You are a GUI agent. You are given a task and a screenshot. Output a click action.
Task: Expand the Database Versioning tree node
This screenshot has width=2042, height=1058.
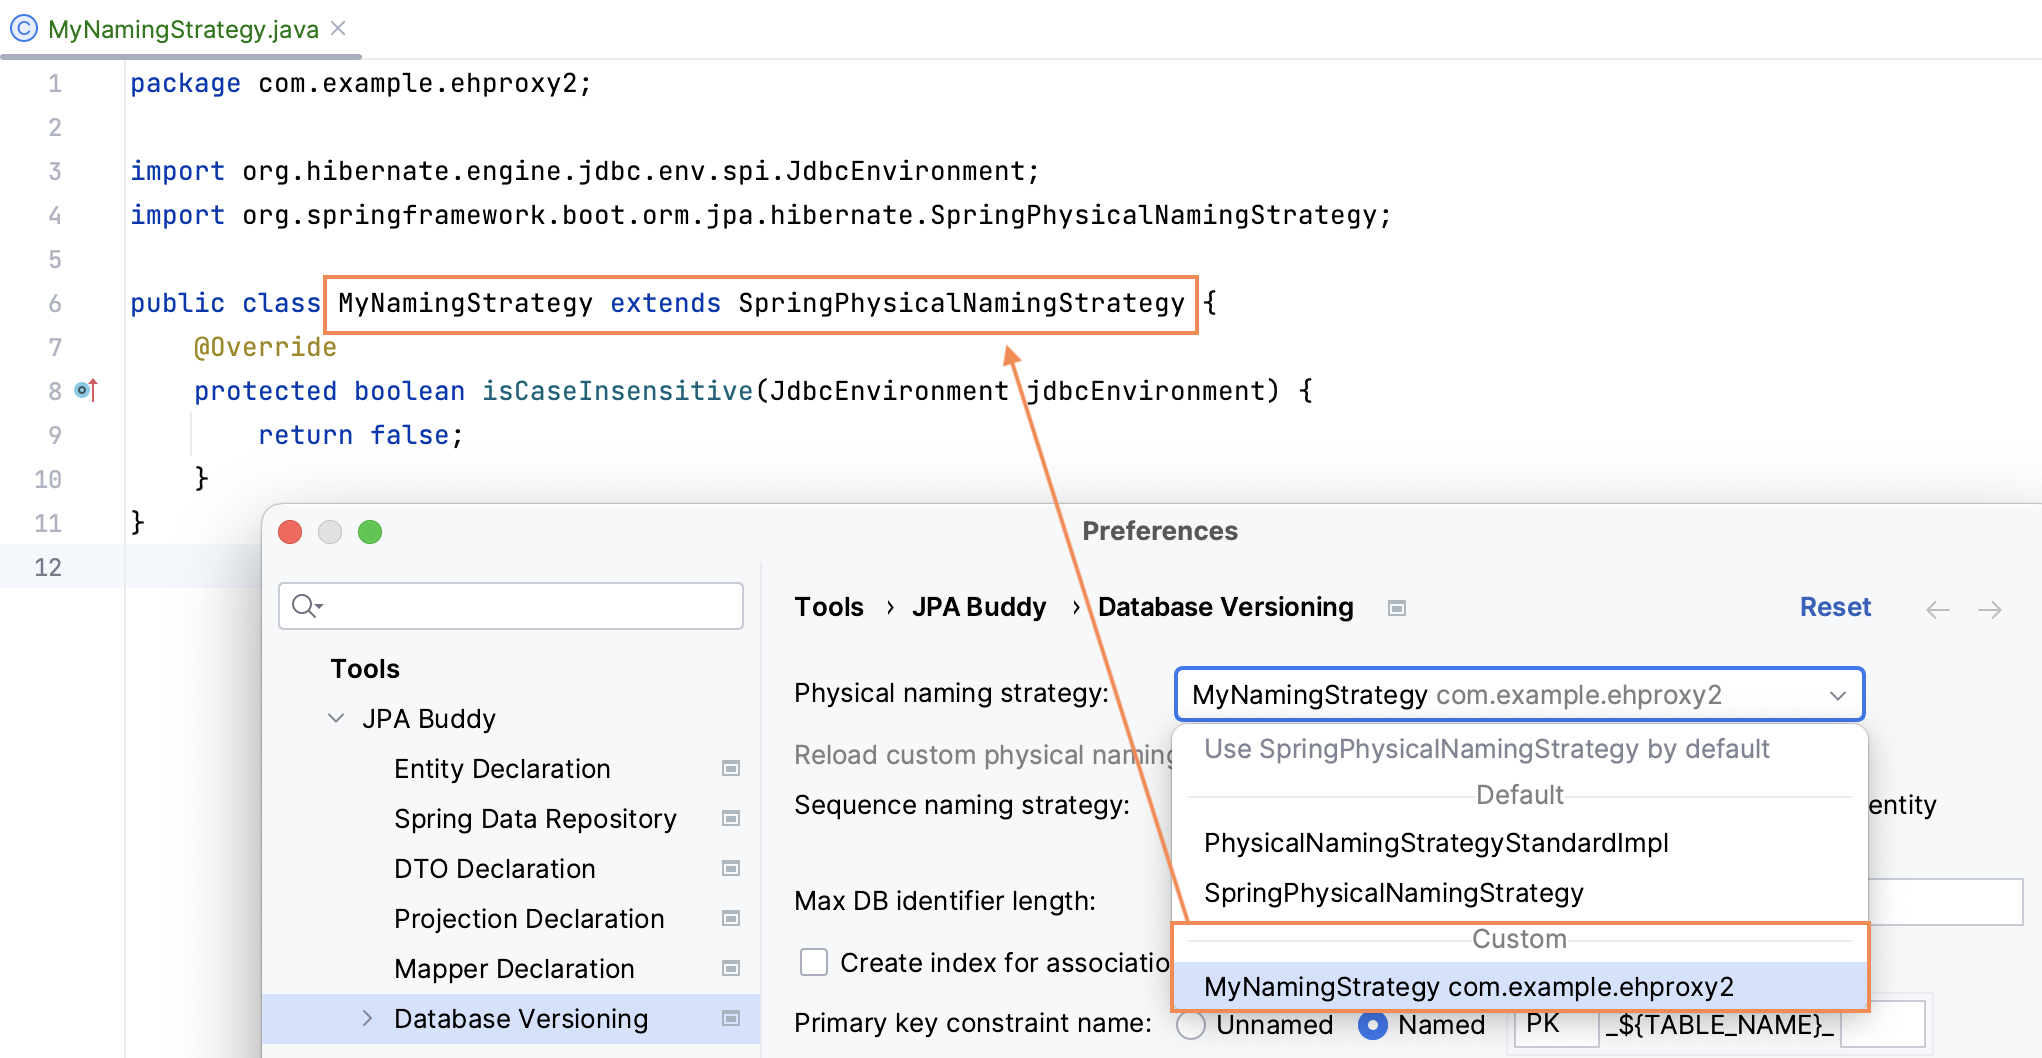coord(368,1018)
